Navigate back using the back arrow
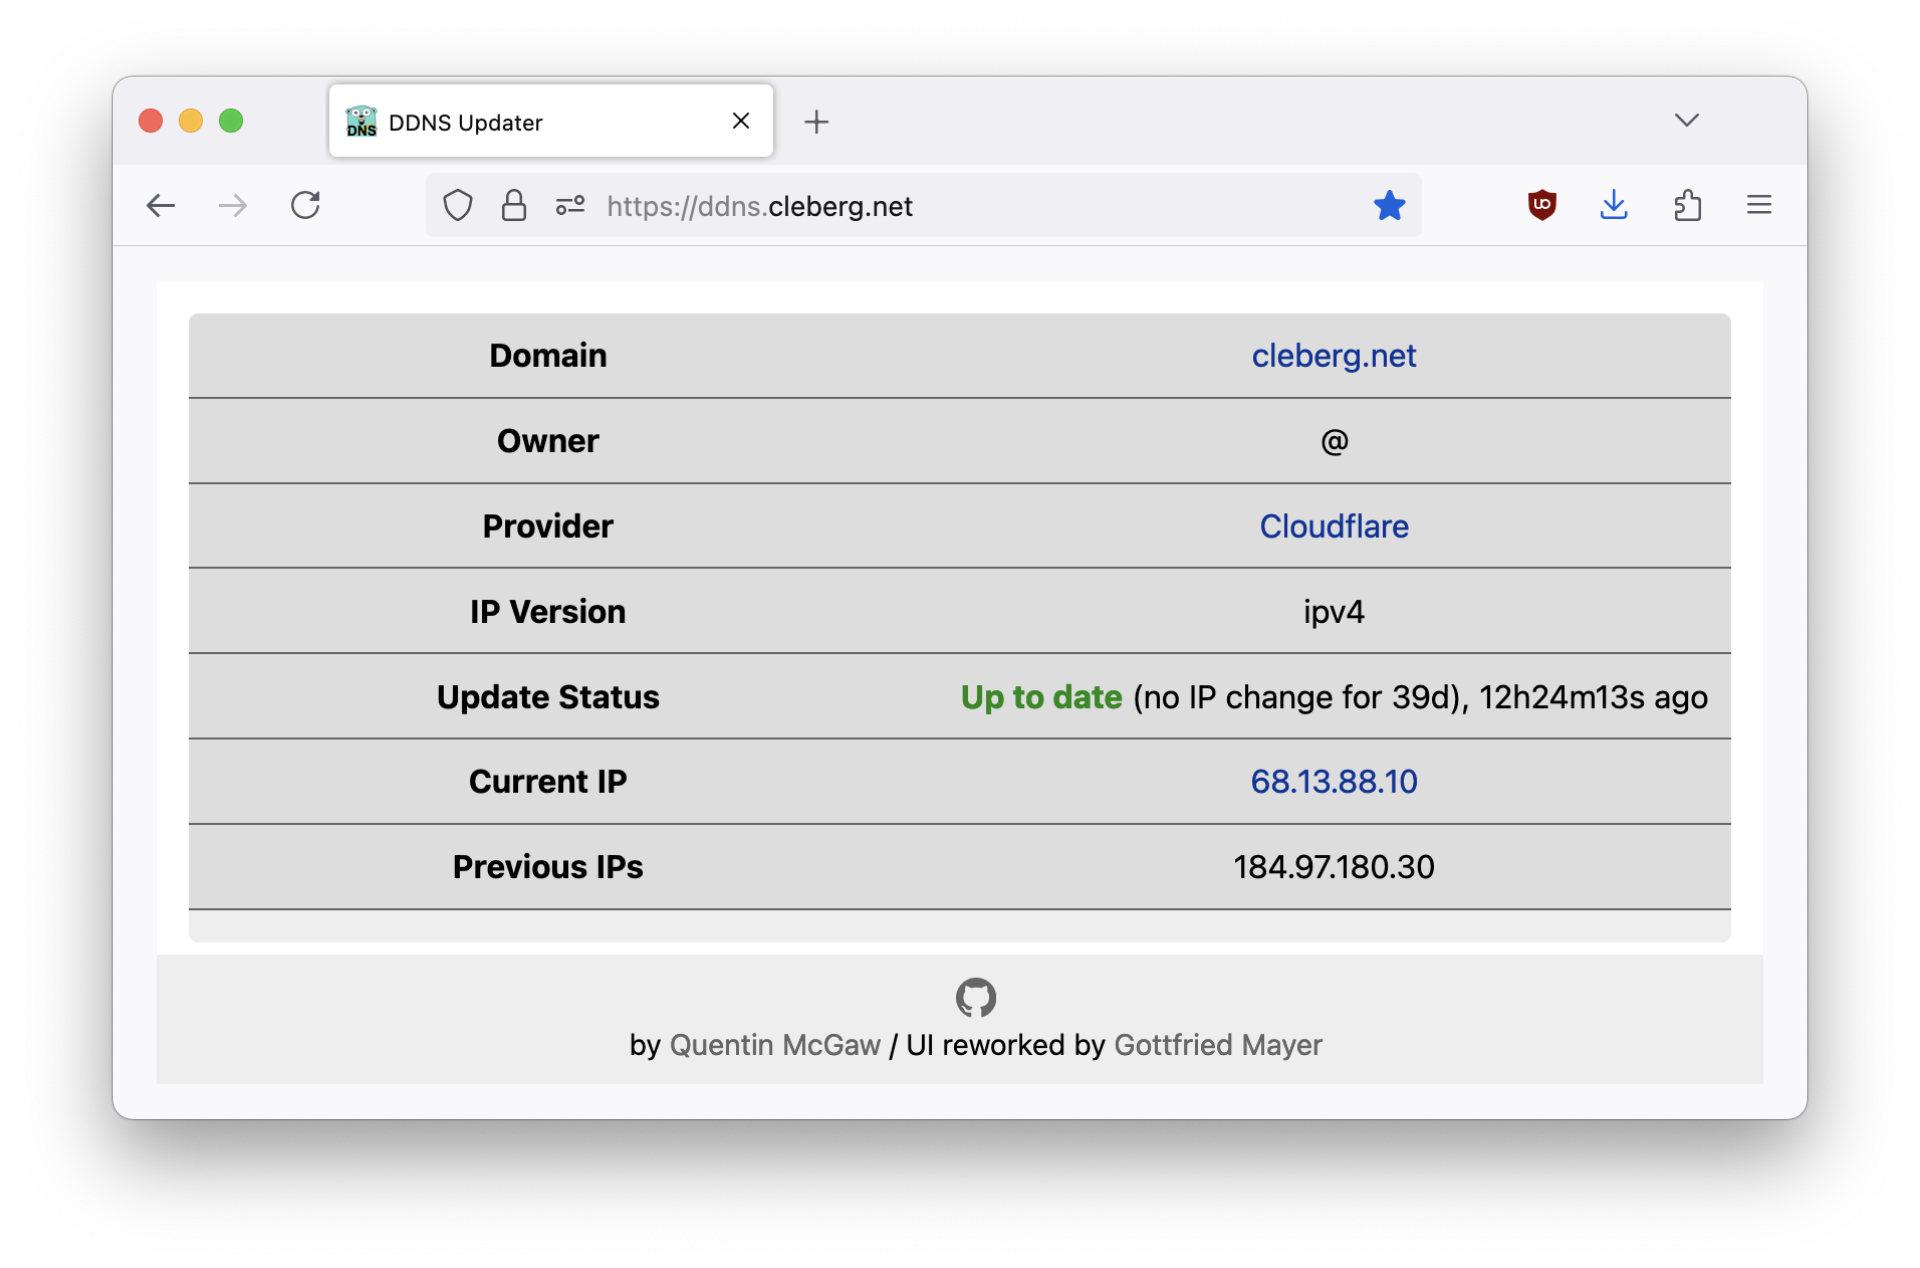The height and width of the screenshot is (1268, 1920). (x=160, y=205)
